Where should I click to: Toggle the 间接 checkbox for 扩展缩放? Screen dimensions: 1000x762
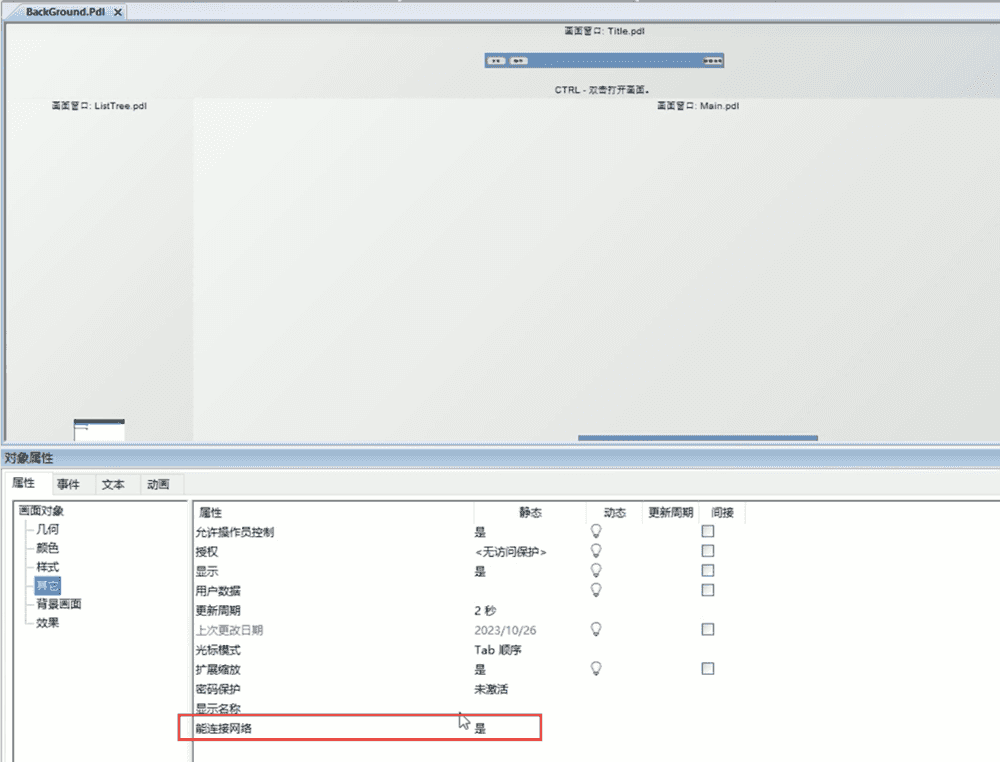pos(708,668)
